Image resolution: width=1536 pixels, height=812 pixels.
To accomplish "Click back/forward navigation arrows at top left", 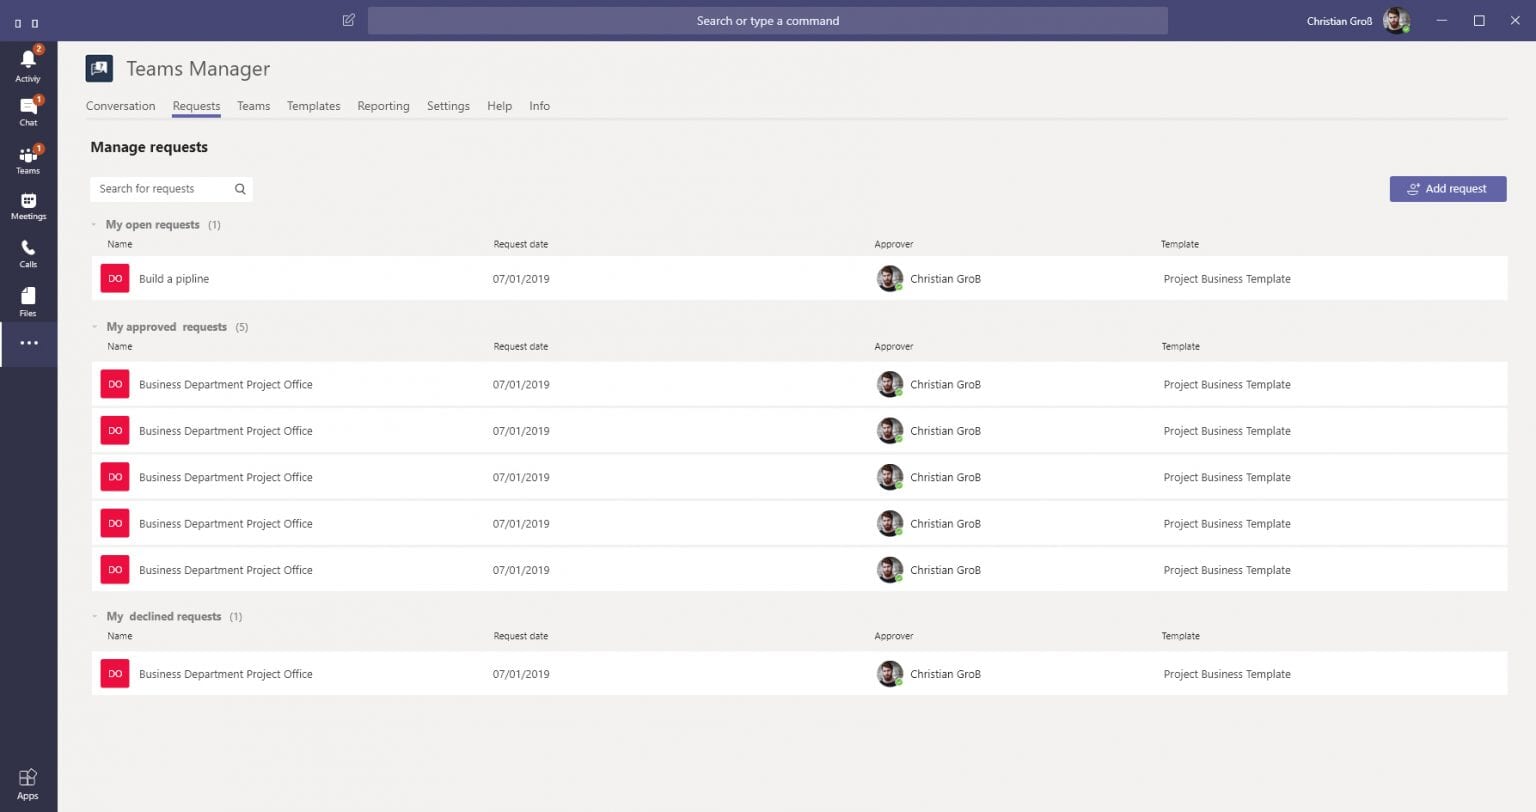I will pyautogui.click(x=26, y=23).
